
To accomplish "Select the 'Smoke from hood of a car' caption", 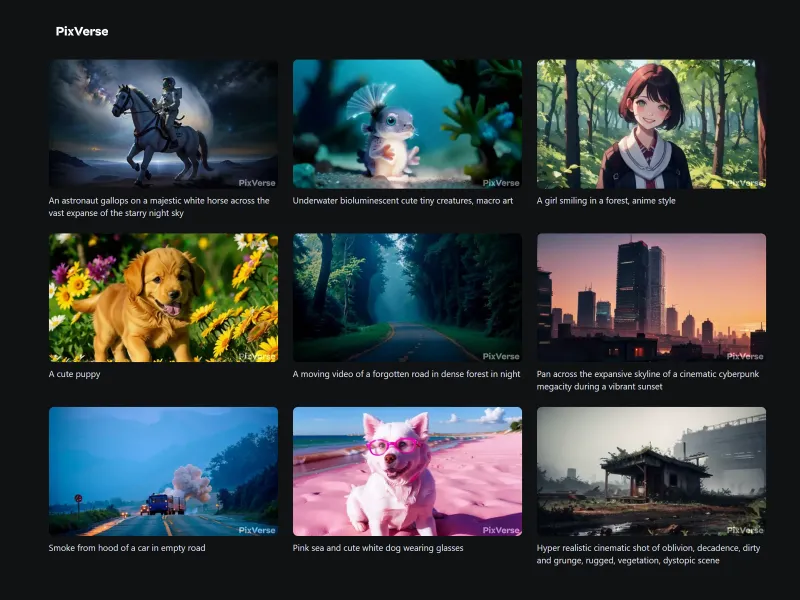I will click(125, 547).
